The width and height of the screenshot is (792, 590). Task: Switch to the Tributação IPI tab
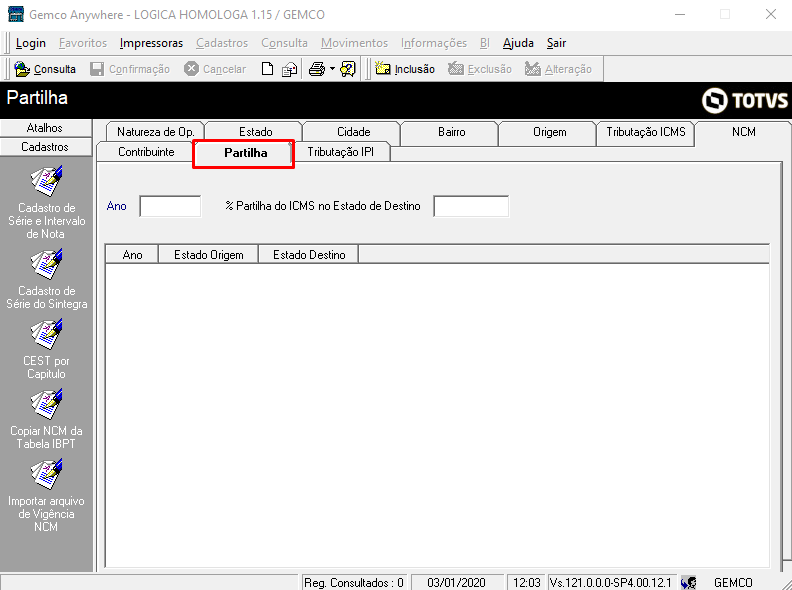[x=340, y=152]
